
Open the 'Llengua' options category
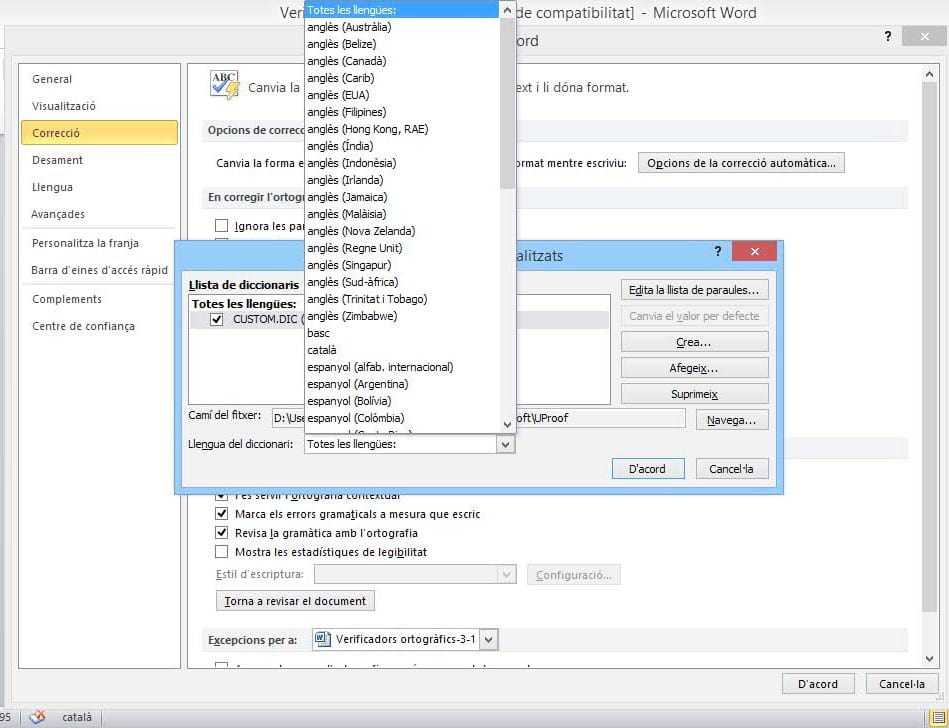click(52, 187)
